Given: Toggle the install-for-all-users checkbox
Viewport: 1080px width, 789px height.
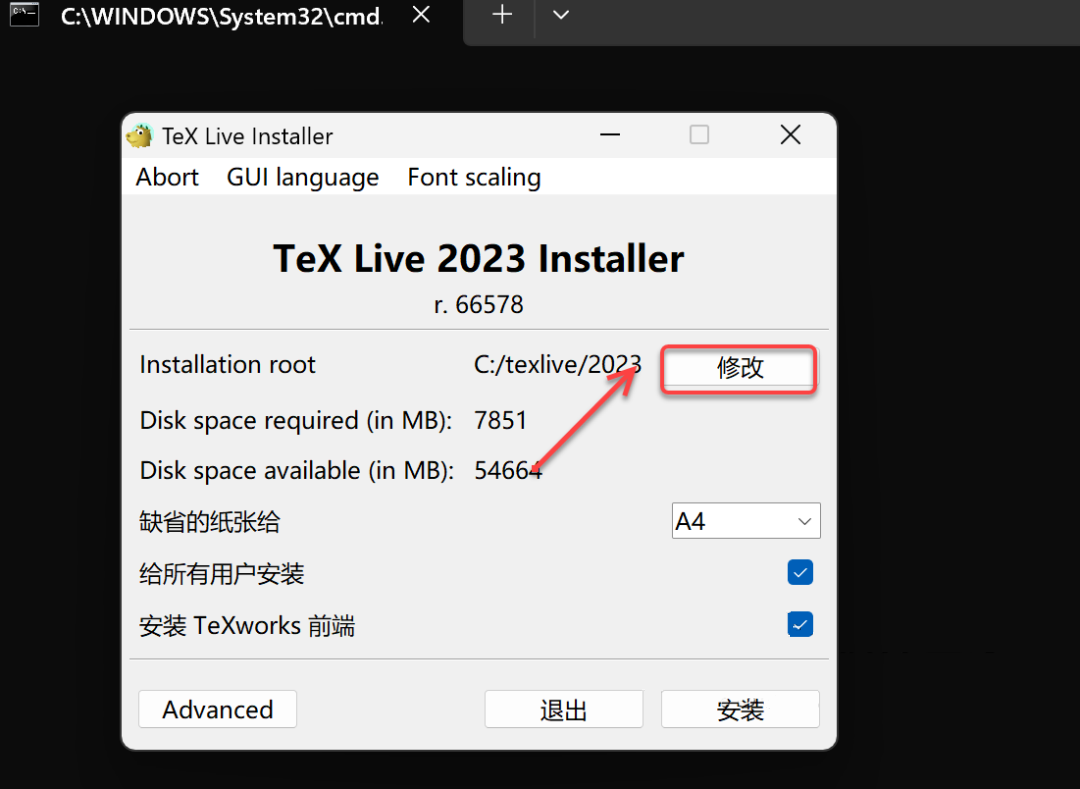Looking at the screenshot, I should coord(800,572).
